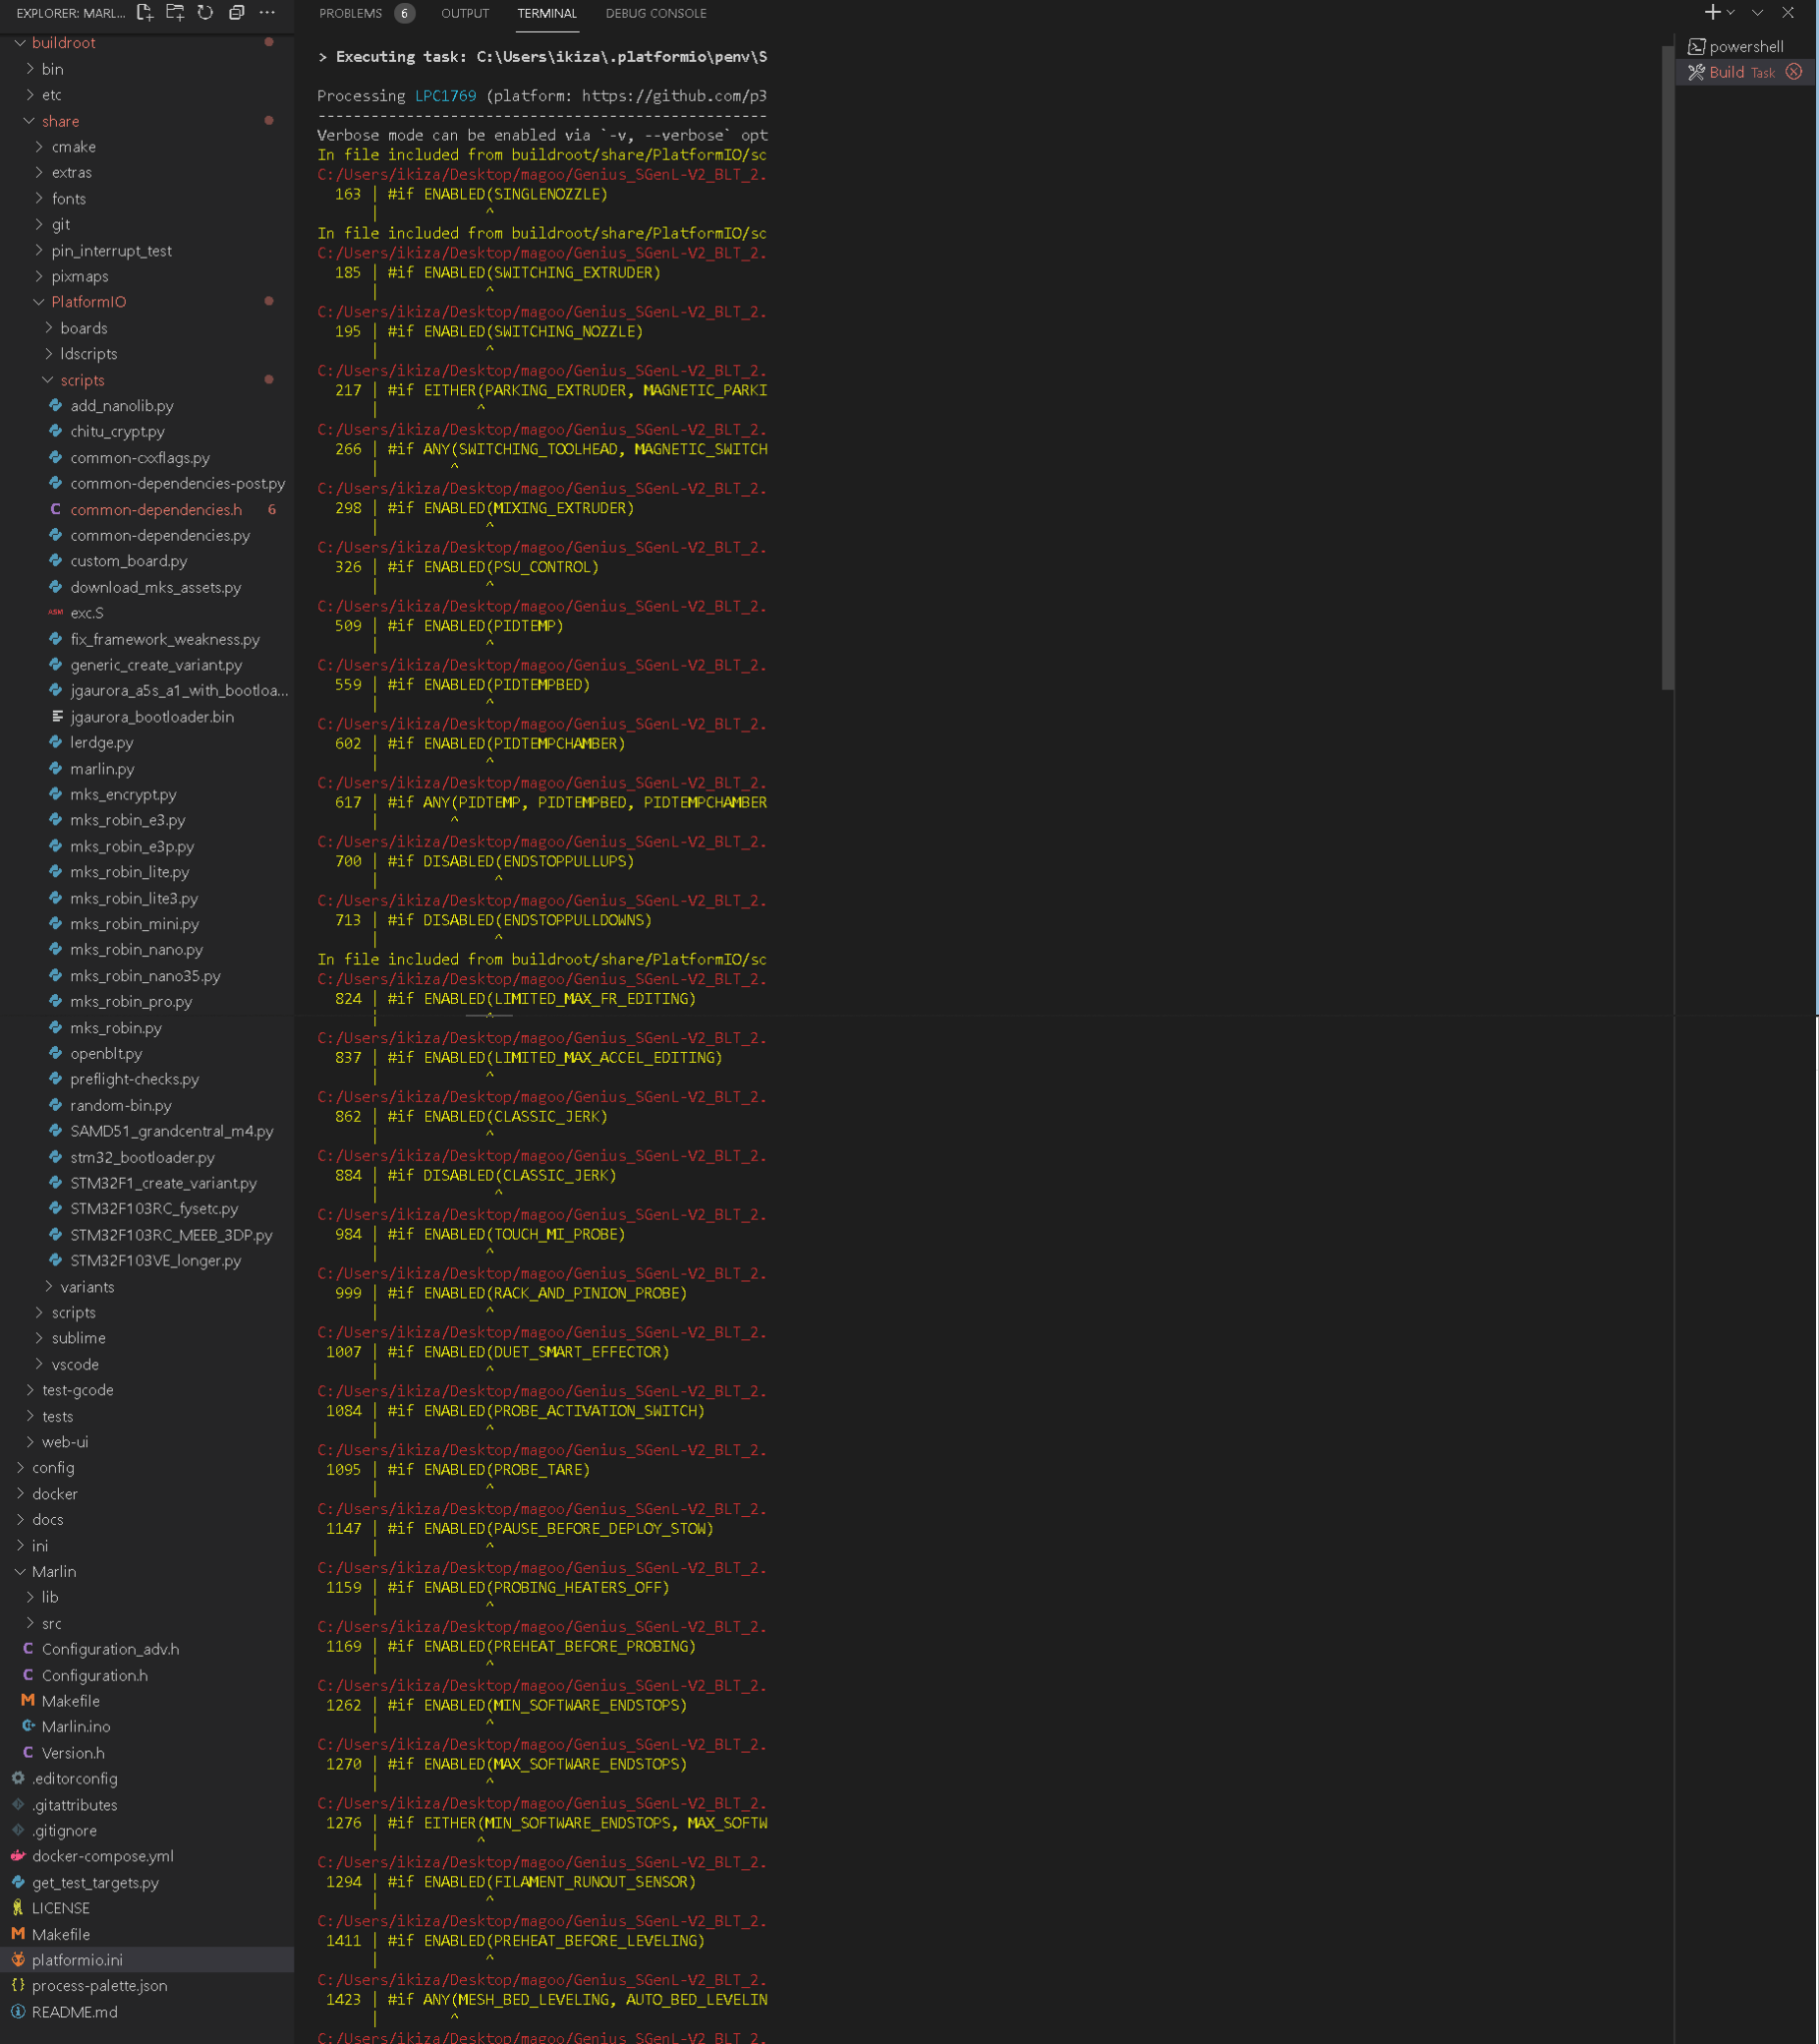Screen dimensions: 1819x2044
Task: Refresh the Explorer file tree
Action: (205, 13)
